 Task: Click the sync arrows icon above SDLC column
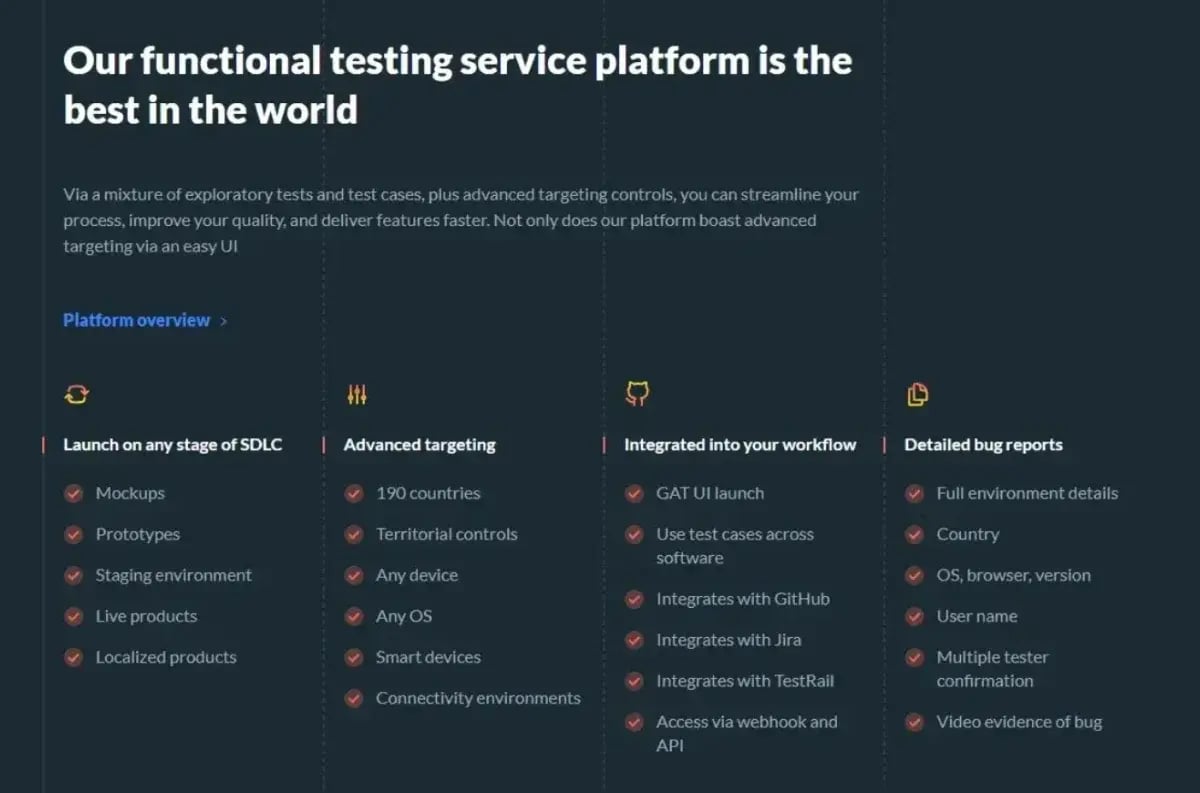coord(76,393)
